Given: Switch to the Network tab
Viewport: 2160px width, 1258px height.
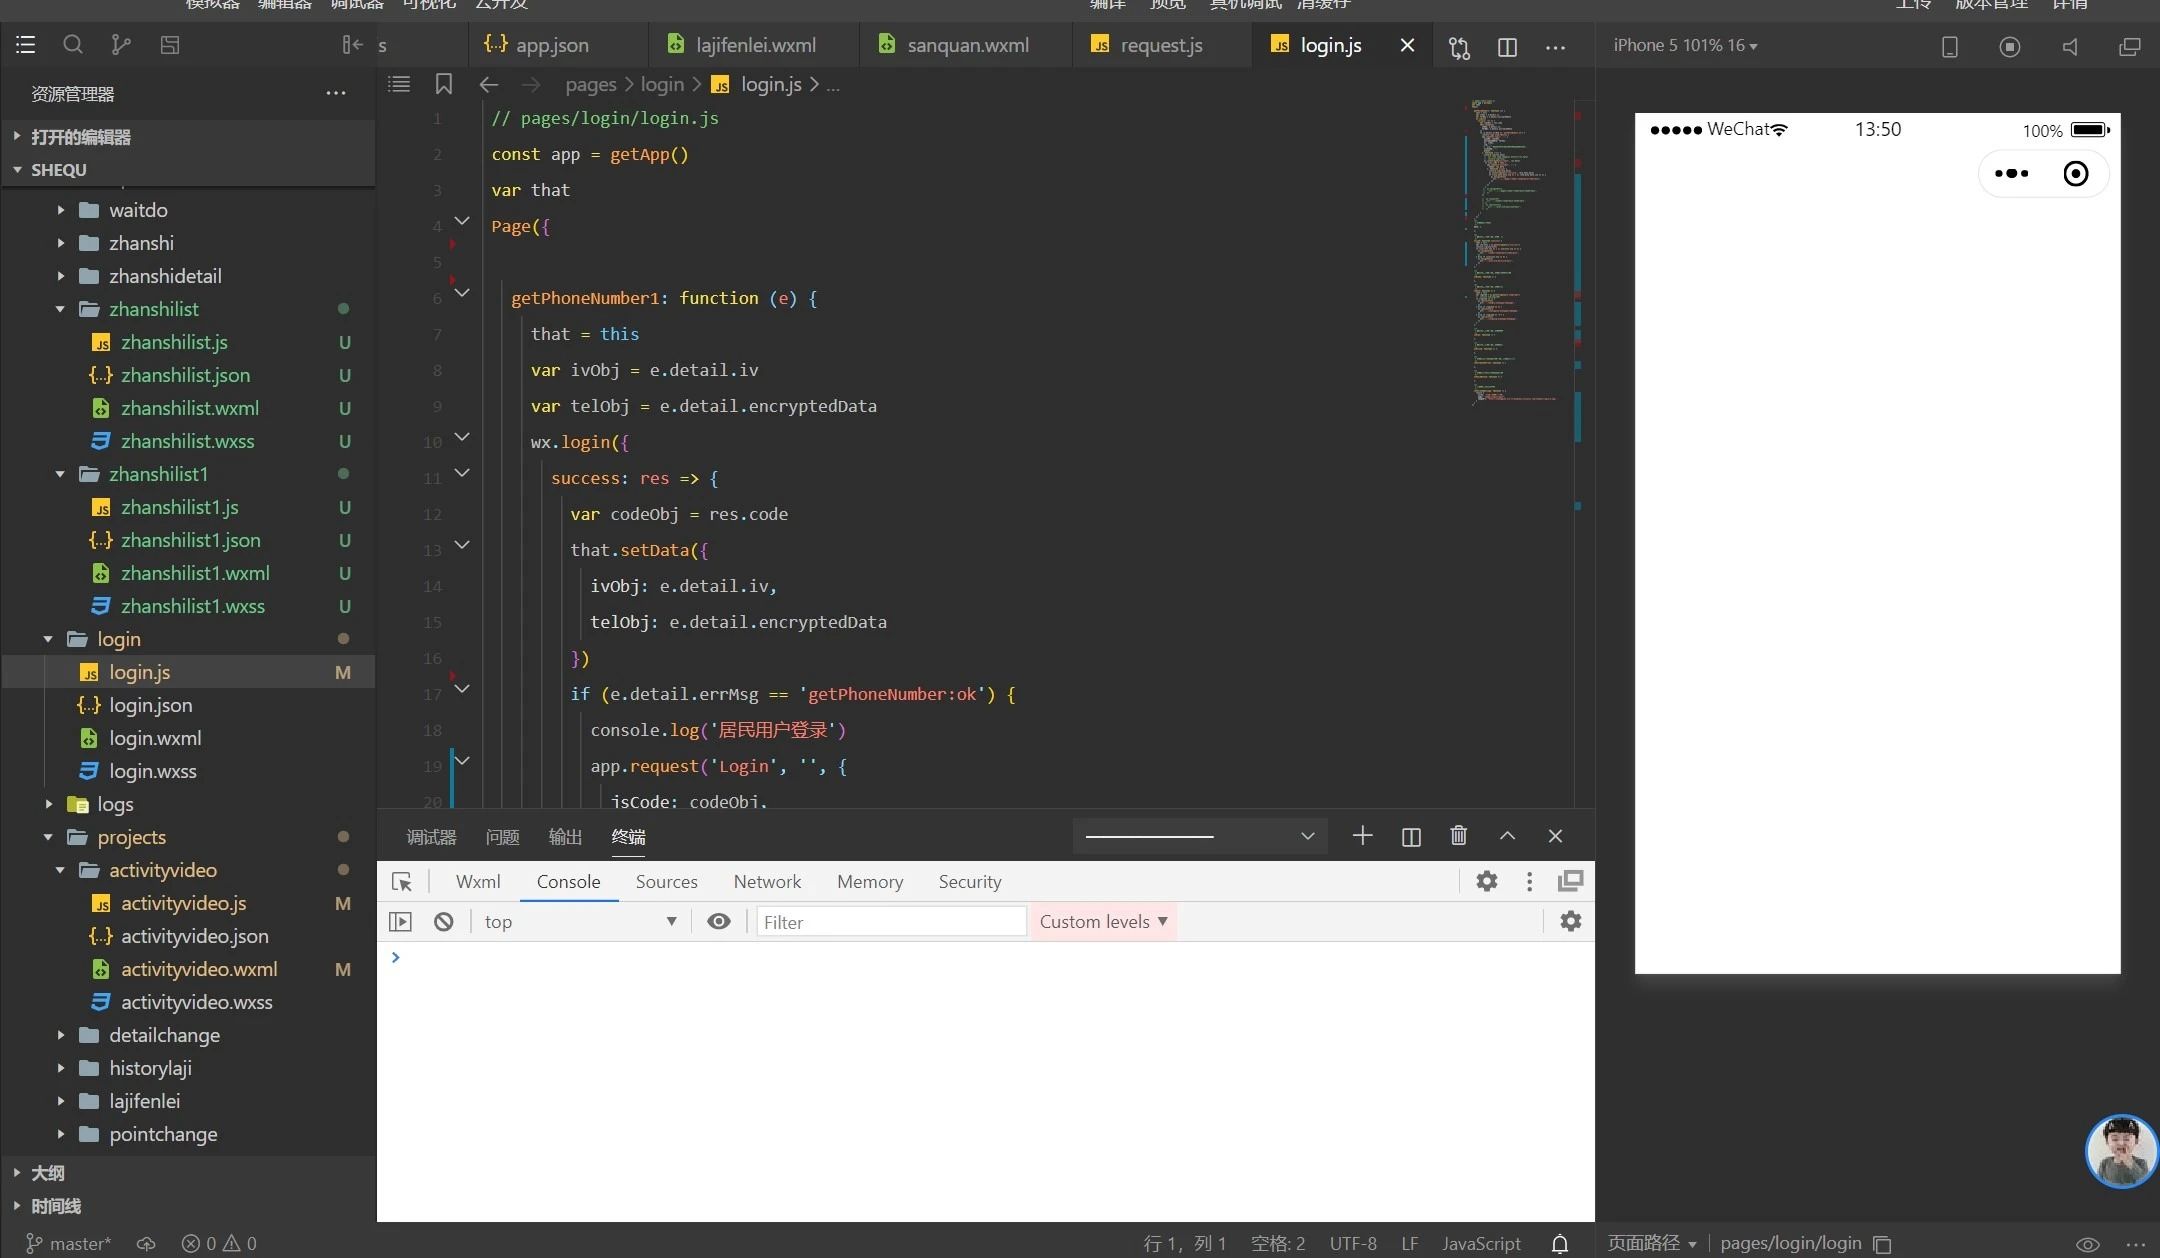Looking at the screenshot, I should tap(767, 882).
